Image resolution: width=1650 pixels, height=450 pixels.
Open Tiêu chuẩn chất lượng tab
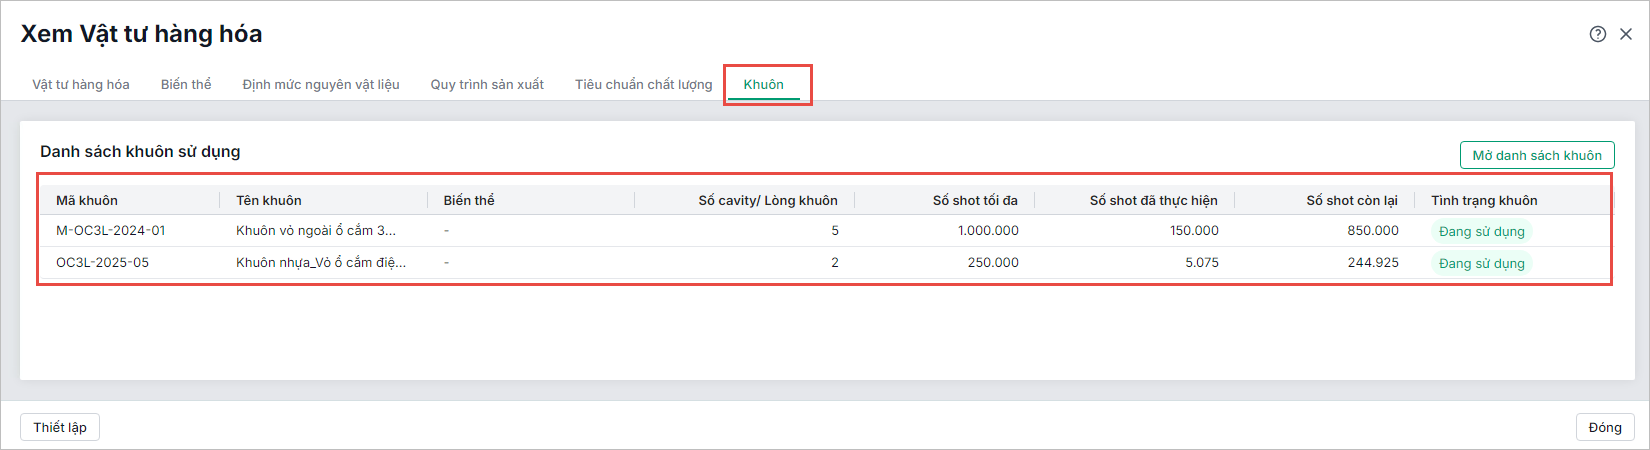point(643,85)
